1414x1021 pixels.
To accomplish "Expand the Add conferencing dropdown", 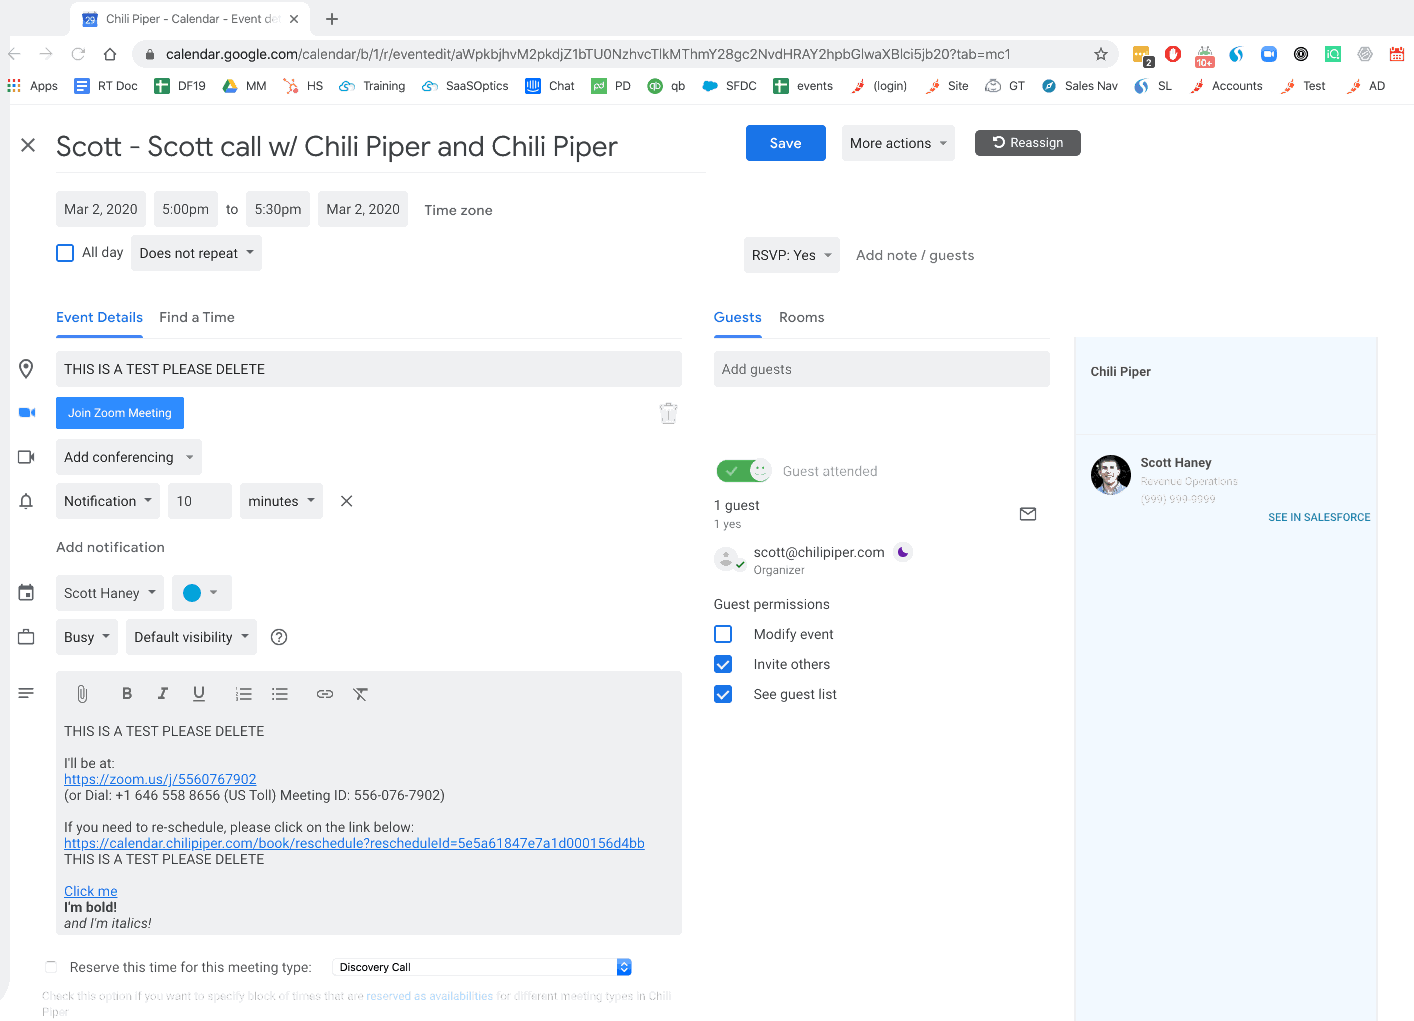I will 129,457.
